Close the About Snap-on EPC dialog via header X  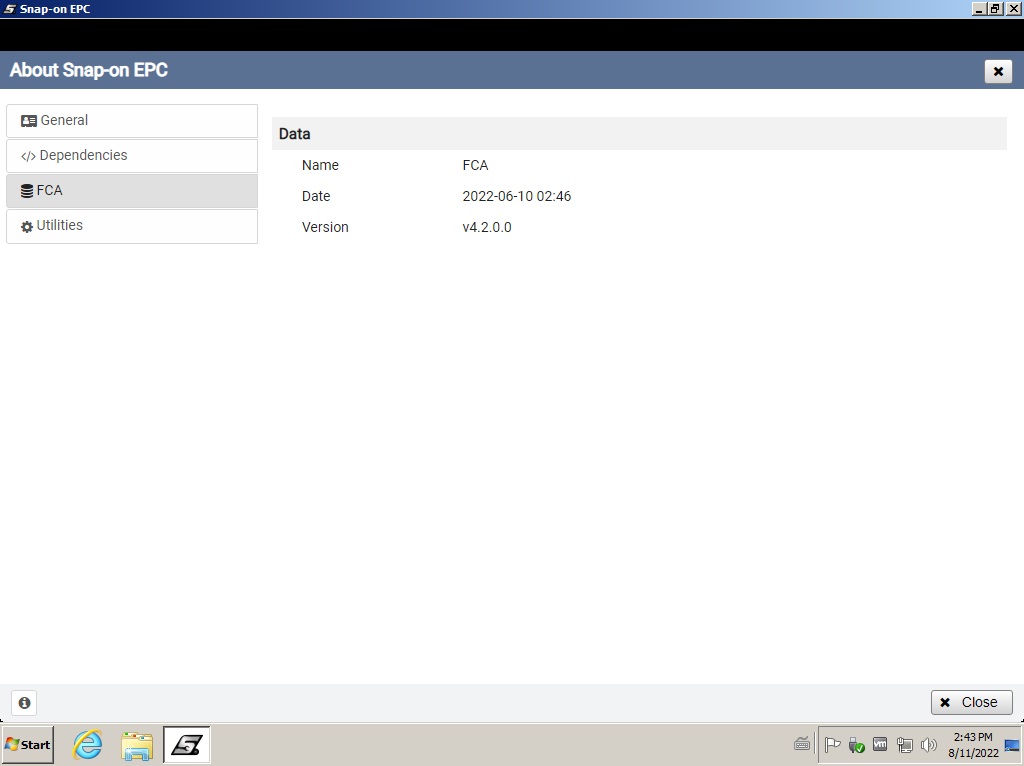coord(998,71)
